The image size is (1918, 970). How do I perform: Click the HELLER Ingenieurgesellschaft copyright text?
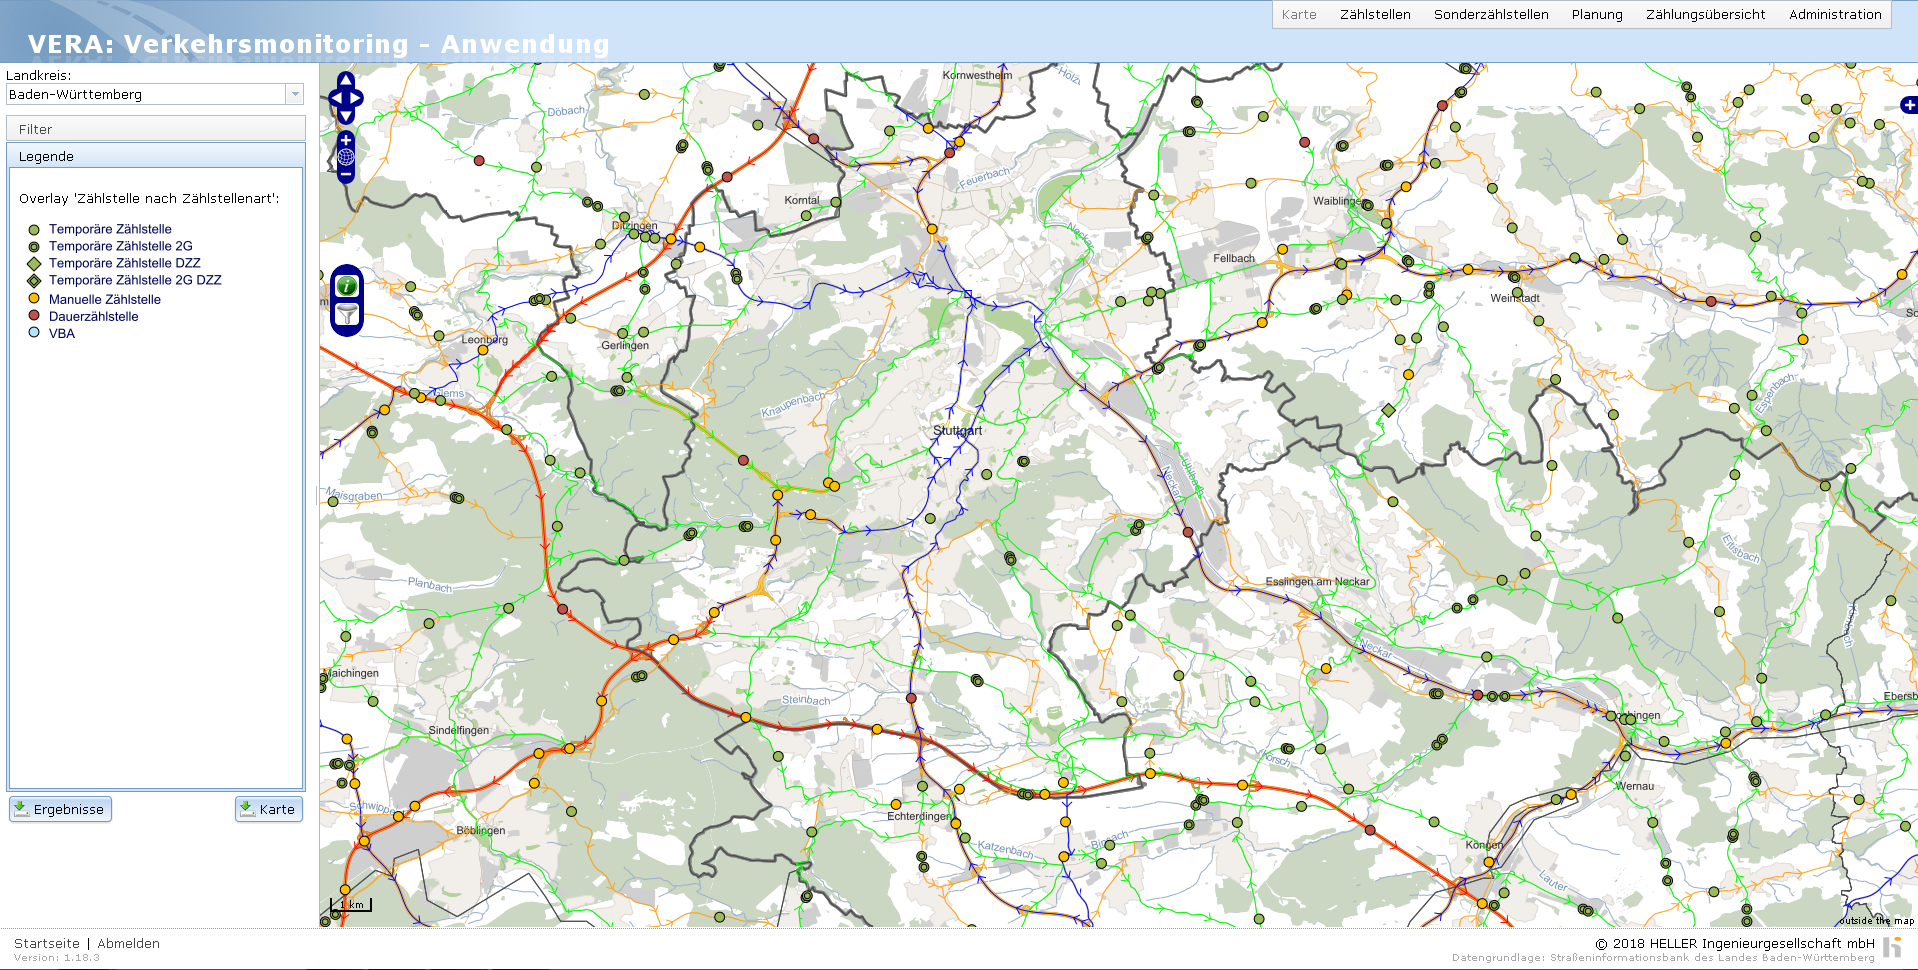(1734, 943)
